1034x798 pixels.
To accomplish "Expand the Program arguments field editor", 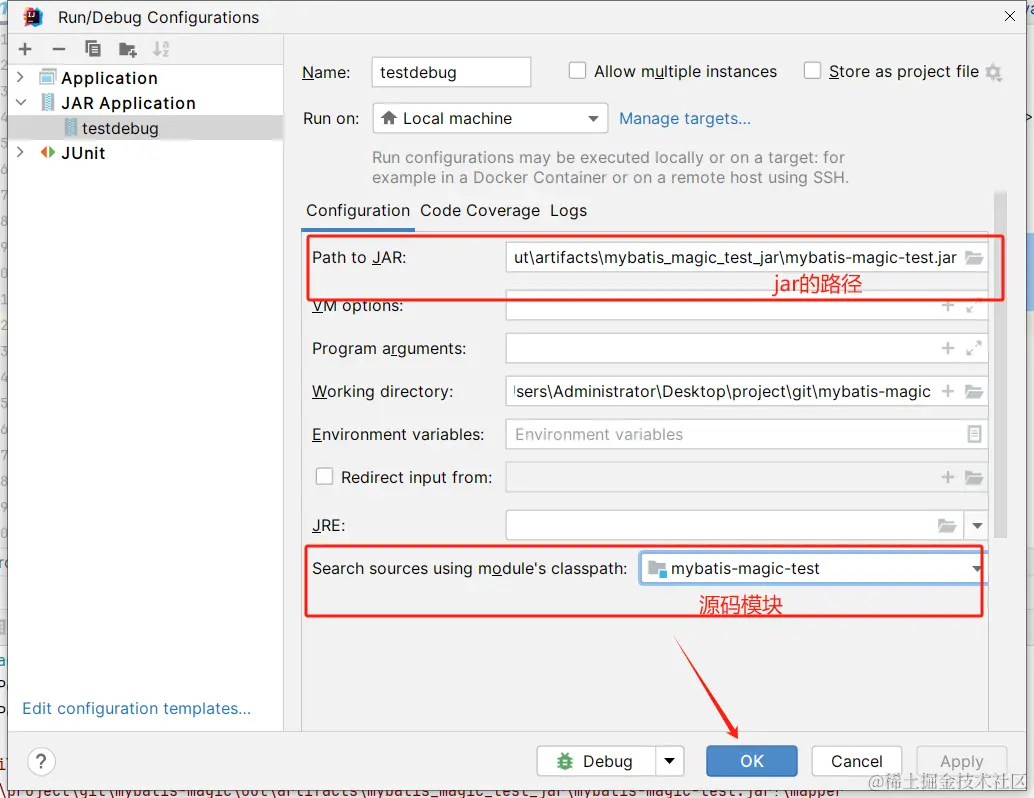I will pyautogui.click(x=974, y=348).
